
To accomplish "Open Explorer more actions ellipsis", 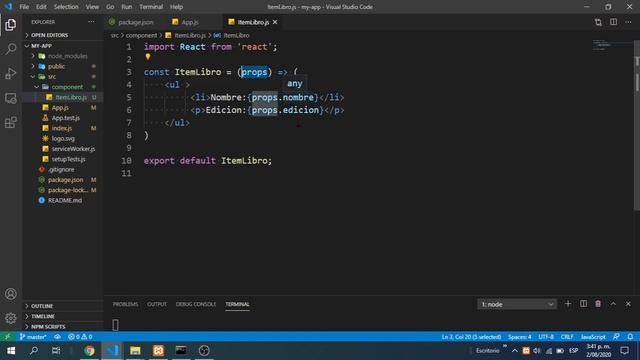I will coord(91,22).
